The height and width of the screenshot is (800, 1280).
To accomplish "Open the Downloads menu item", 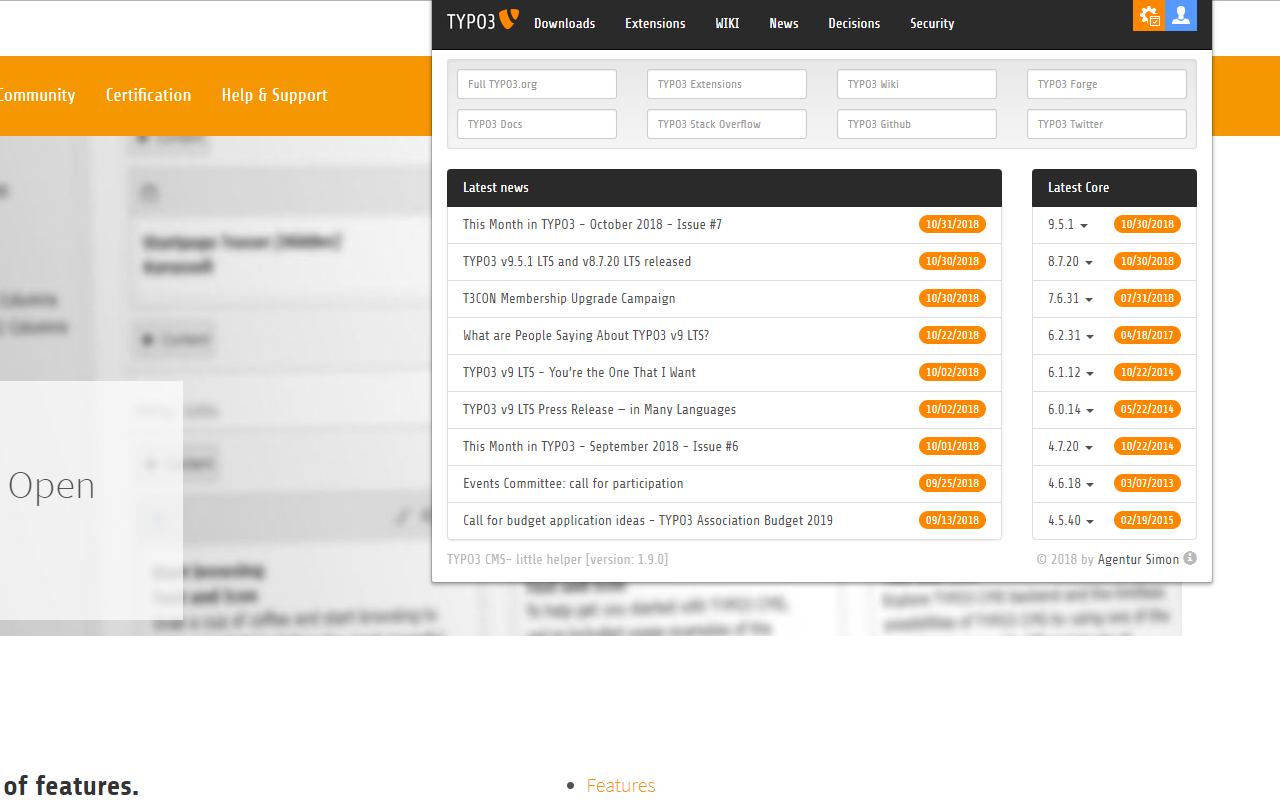I will tap(564, 23).
